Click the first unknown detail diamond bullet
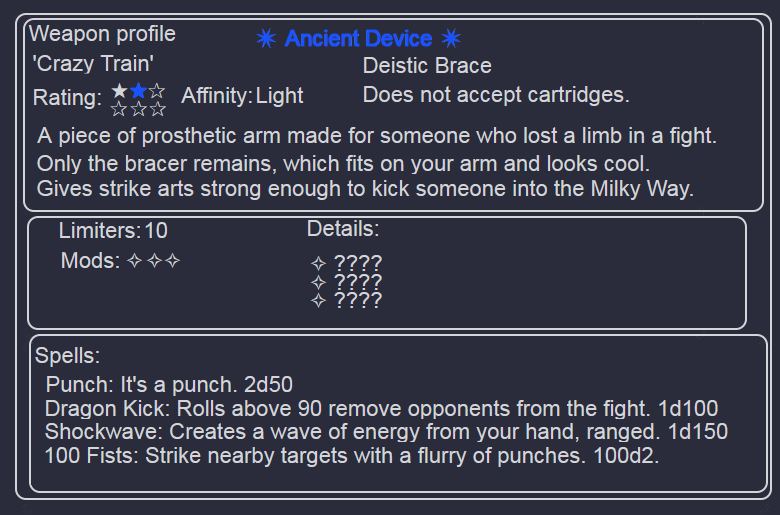This screenshot has width=780, height=515. [x=318, y=263]
